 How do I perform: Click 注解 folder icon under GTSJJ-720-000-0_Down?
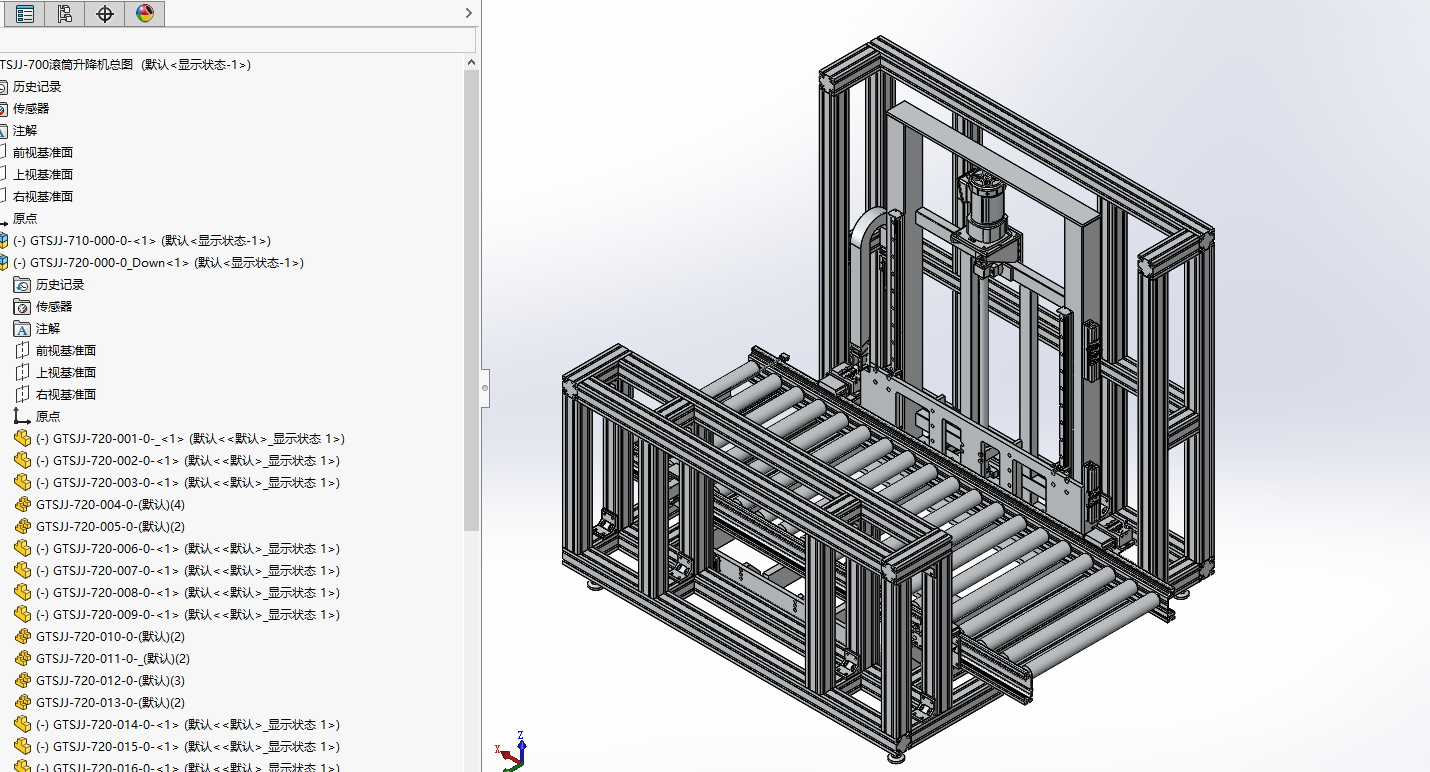23,329
